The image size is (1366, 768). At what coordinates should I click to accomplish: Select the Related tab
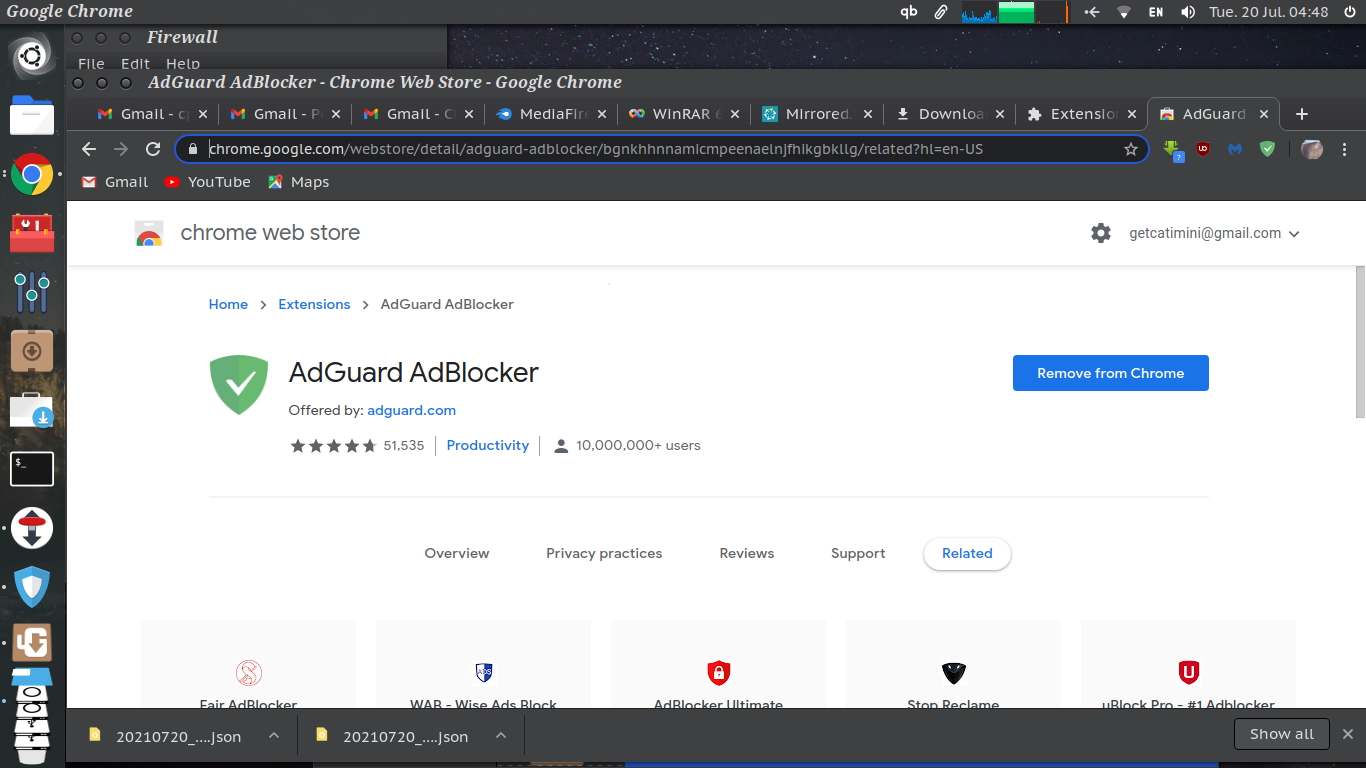tap(967, 553)
